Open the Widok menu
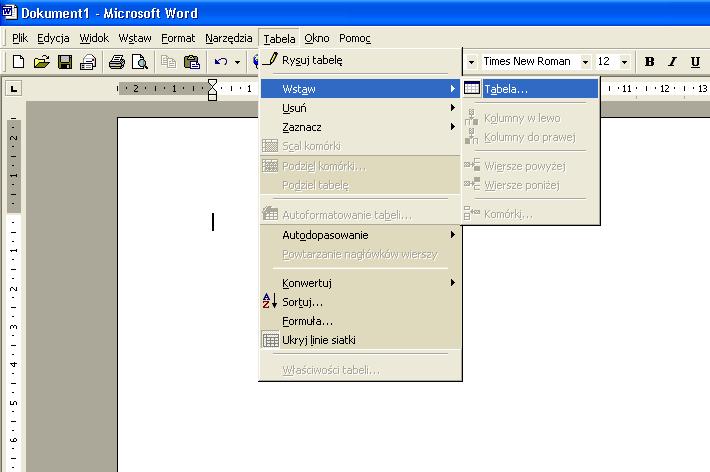 (x=94, y=38)
